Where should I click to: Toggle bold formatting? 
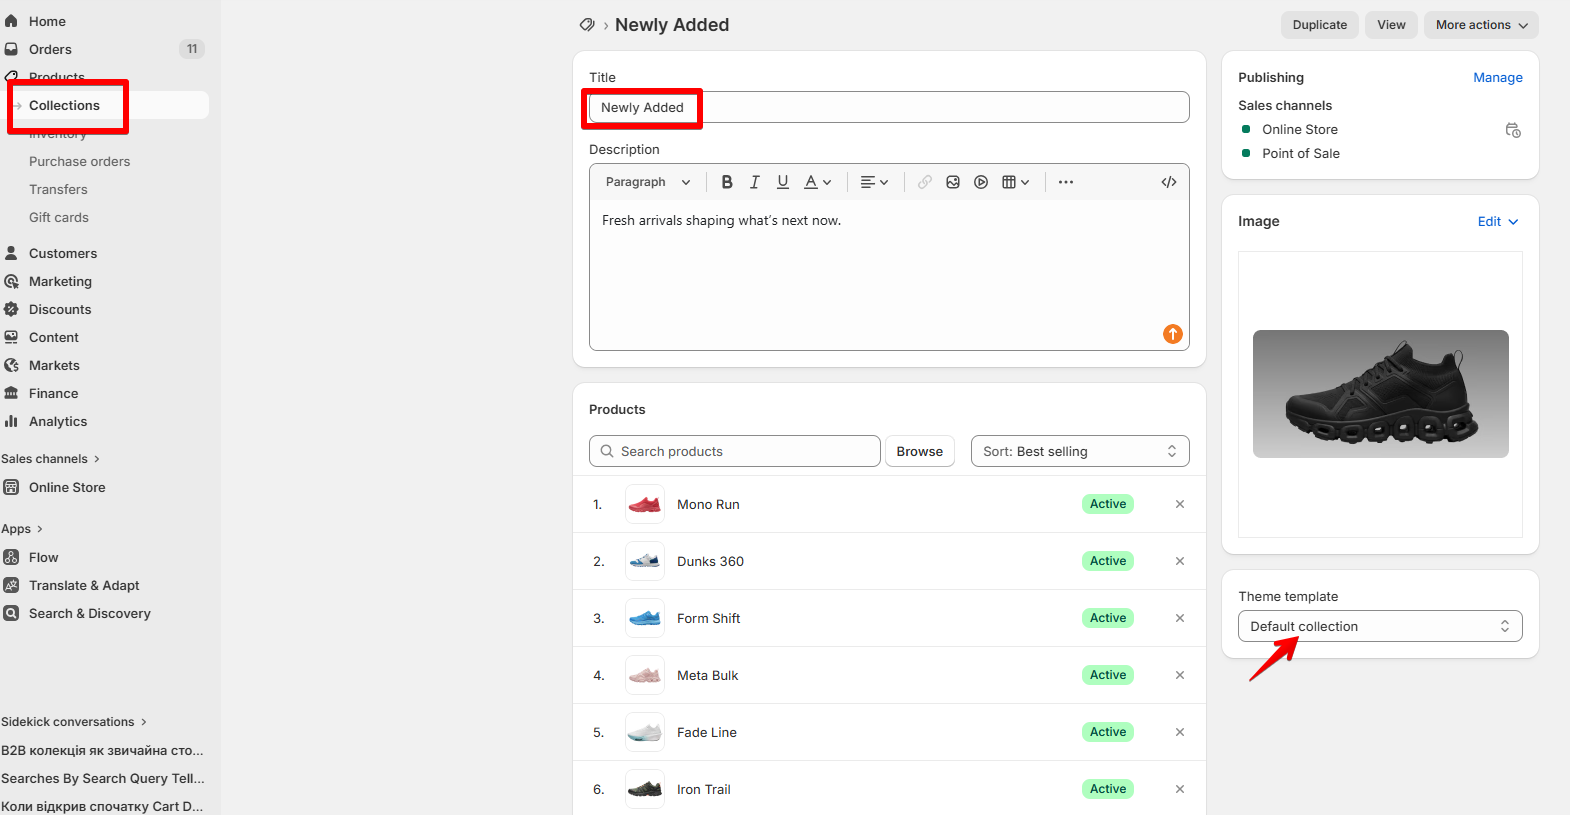[x=727, y=182]
